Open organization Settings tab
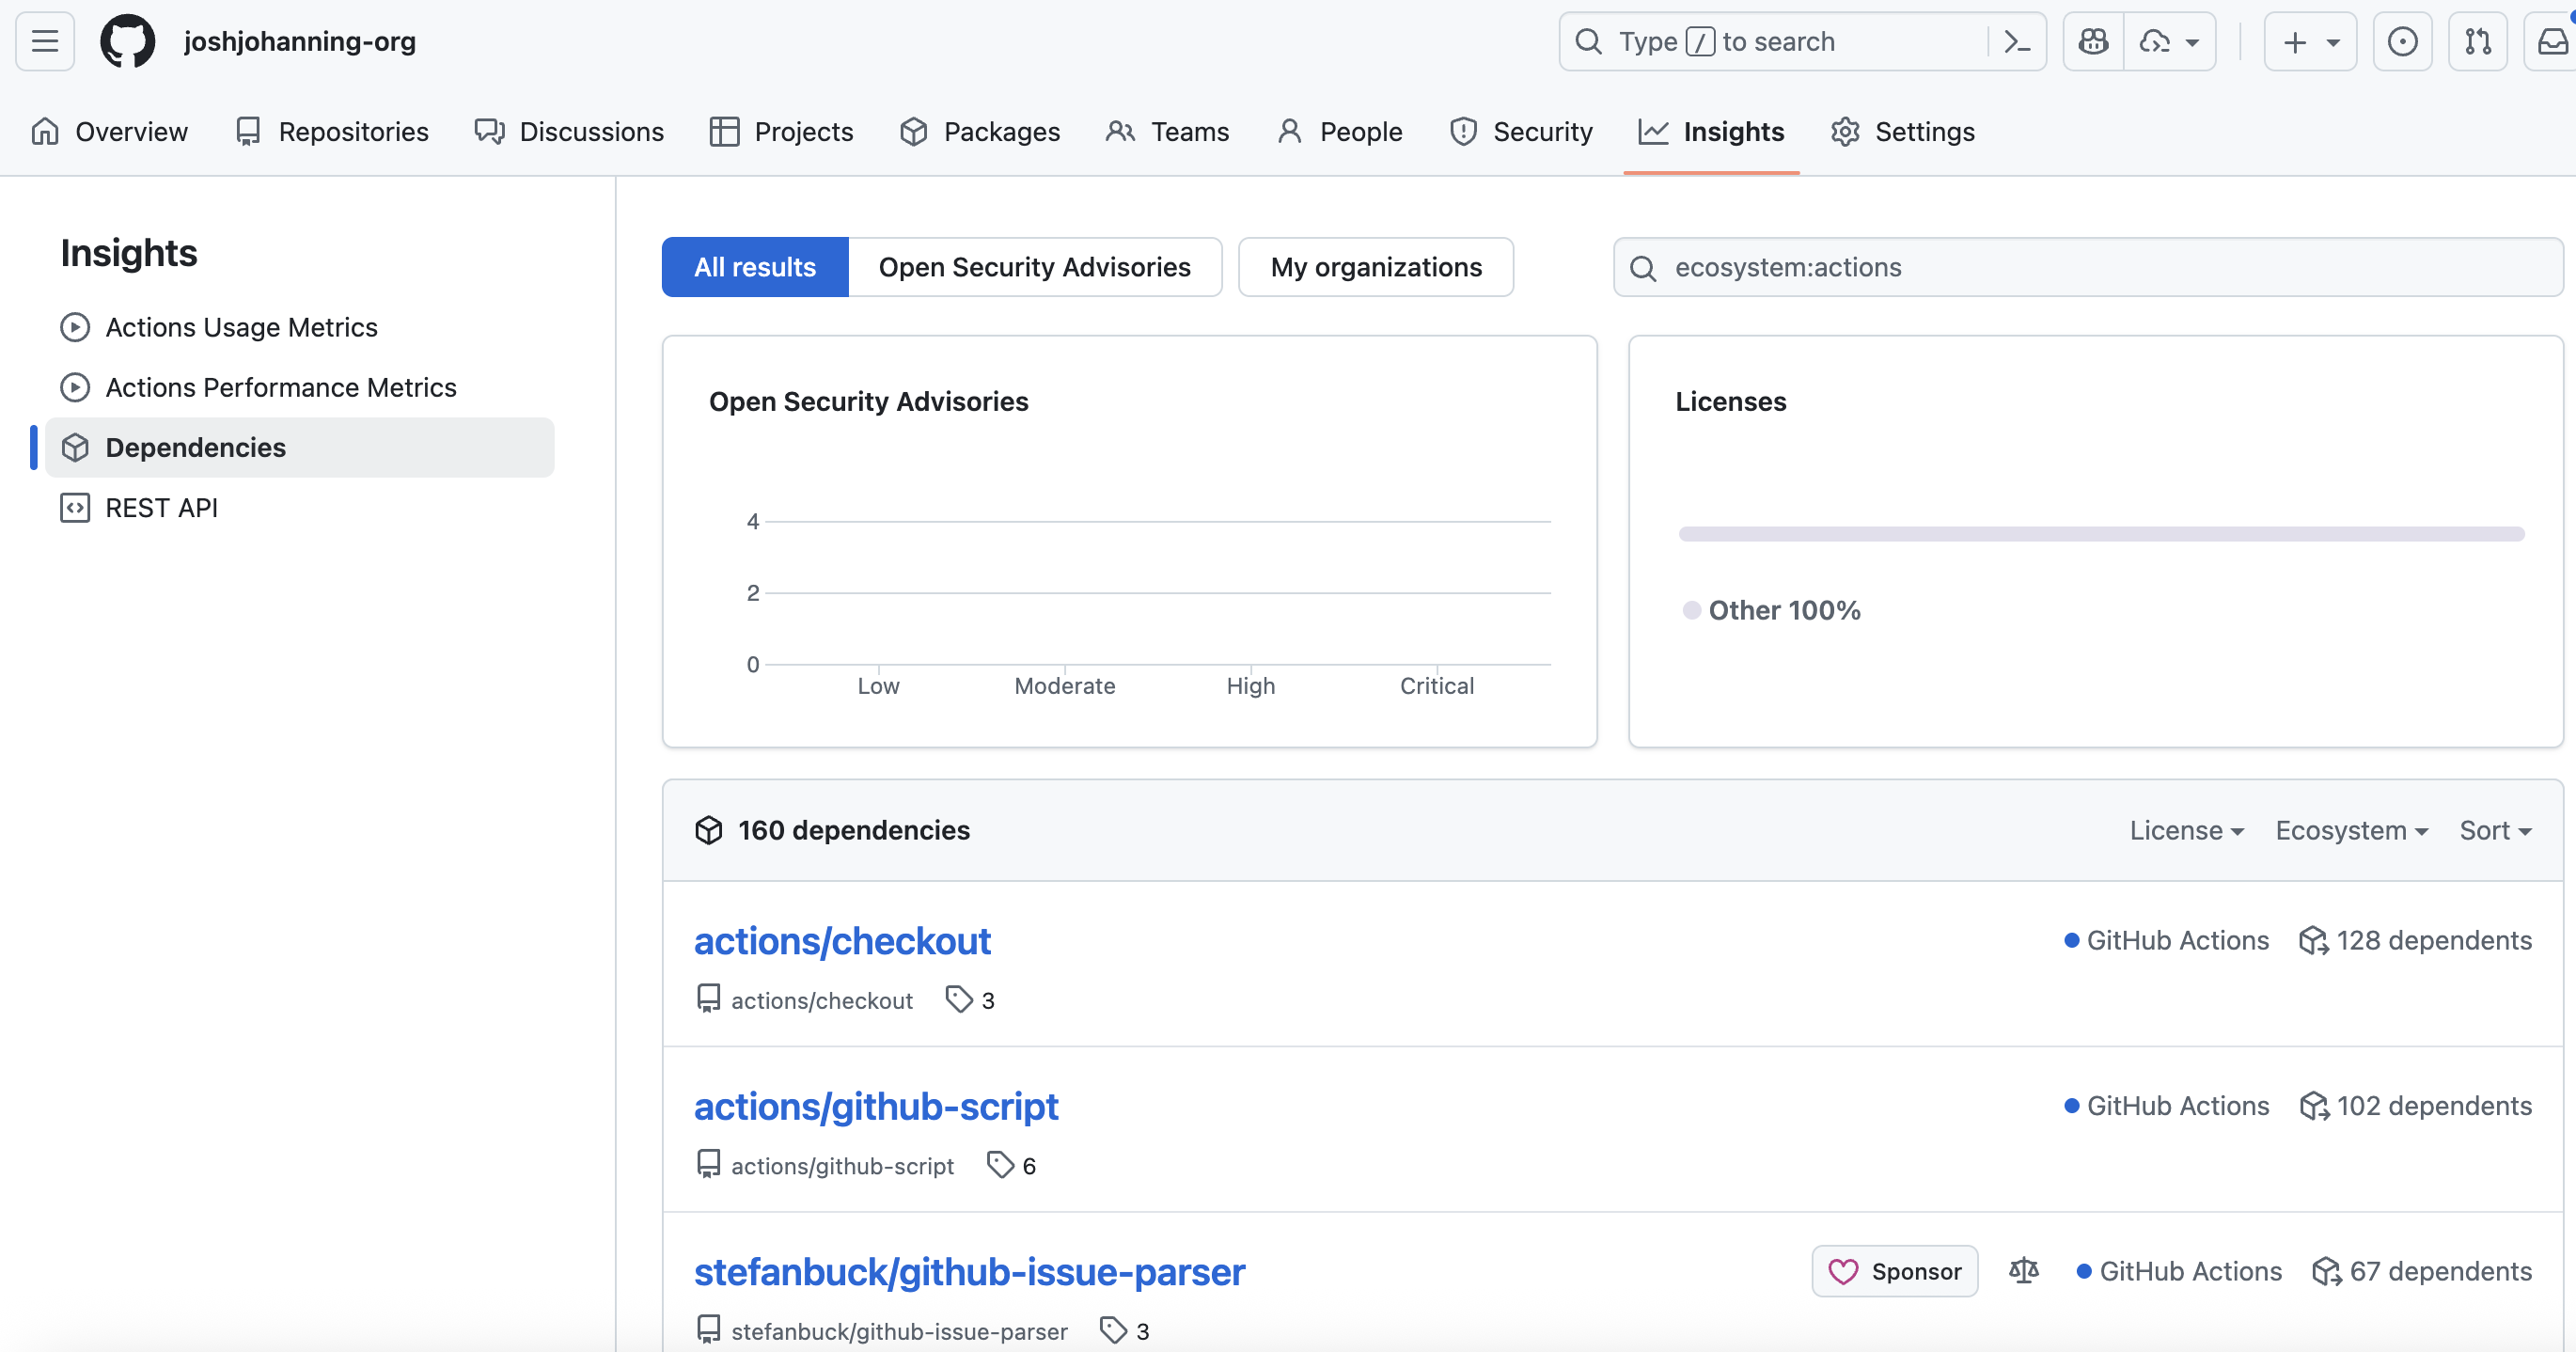Viewport: 2576px width, 1352px height. (x=1902, y=131)
